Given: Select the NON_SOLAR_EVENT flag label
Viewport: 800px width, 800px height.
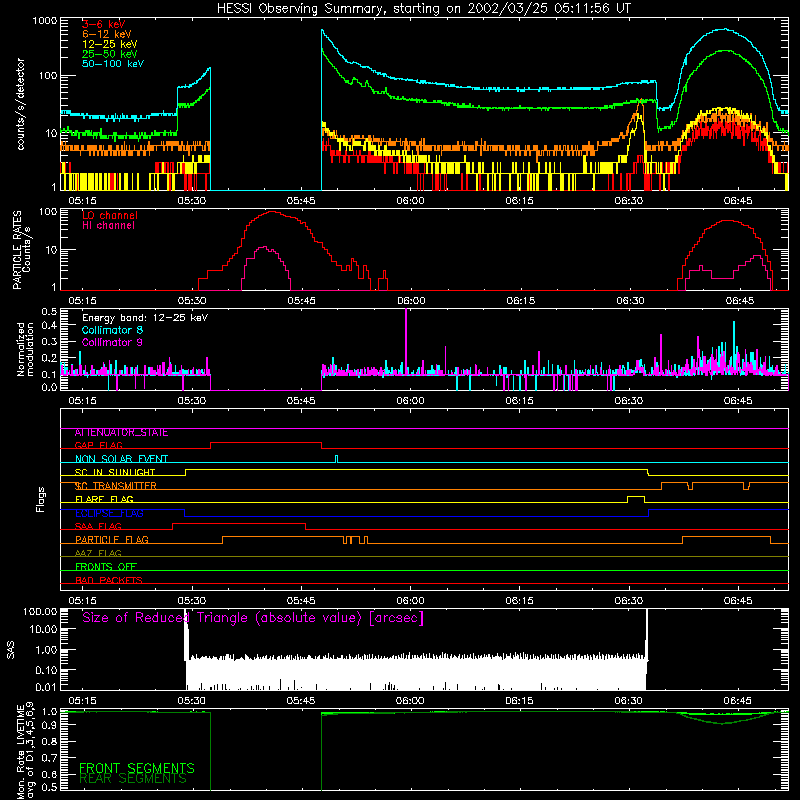Looking at the screenshot, I should pyautogui.click(x=121, y=459).
